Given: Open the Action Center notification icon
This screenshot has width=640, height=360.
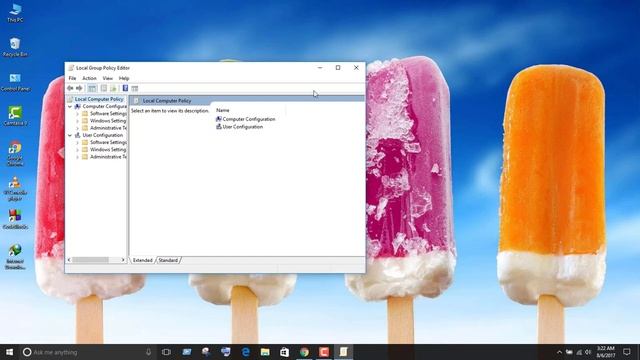Looking at the screenshot, I should [627, 352].
